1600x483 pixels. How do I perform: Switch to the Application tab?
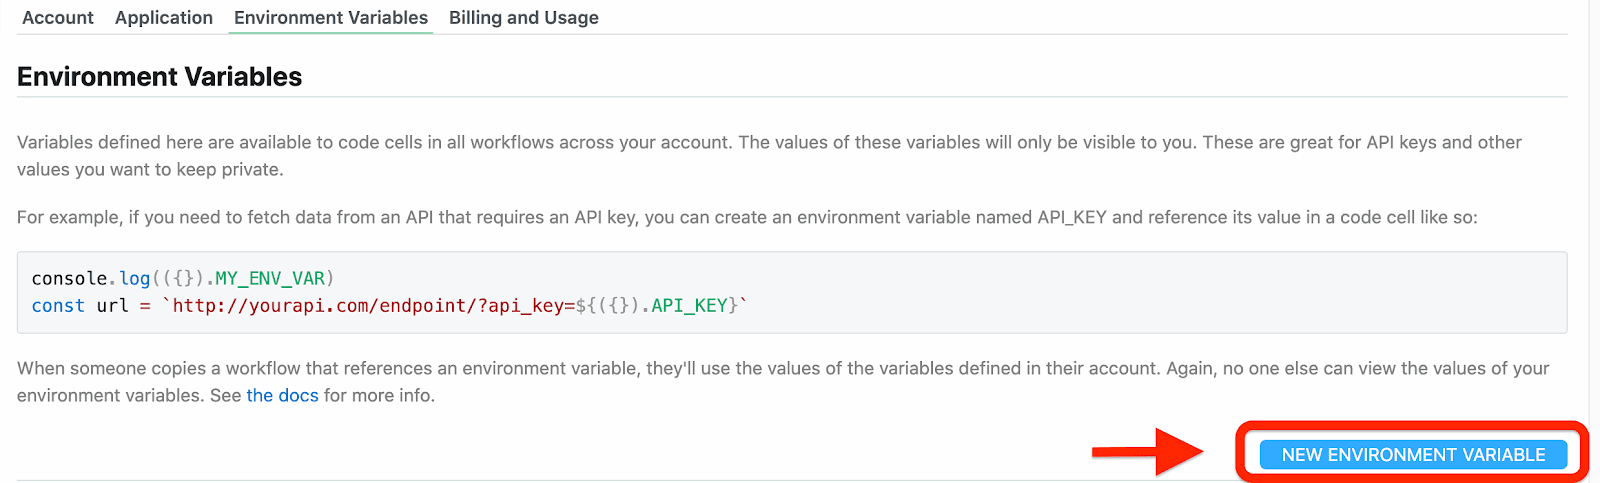coord(164,18)
